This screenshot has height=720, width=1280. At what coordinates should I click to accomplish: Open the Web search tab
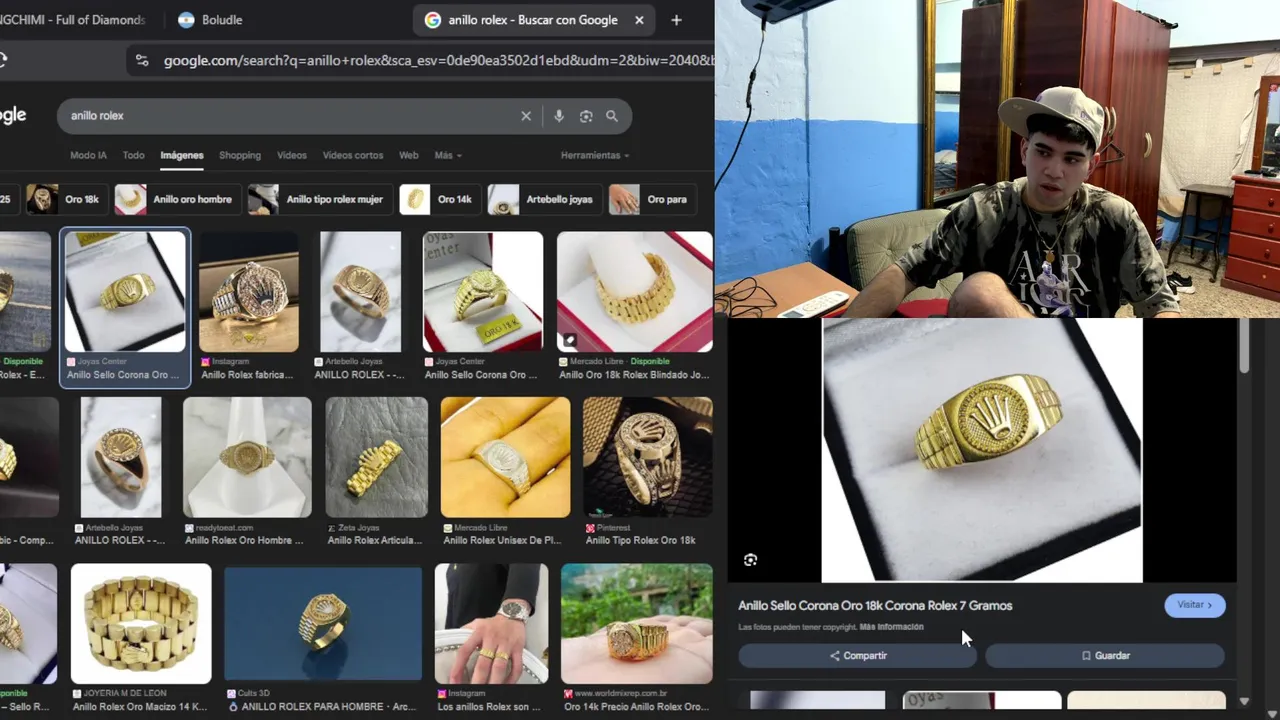(409, 155)
